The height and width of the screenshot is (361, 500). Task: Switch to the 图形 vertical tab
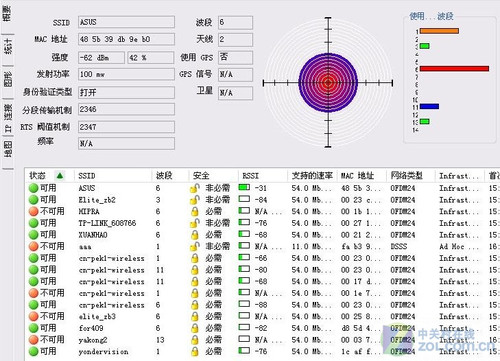tap(7, 79)
